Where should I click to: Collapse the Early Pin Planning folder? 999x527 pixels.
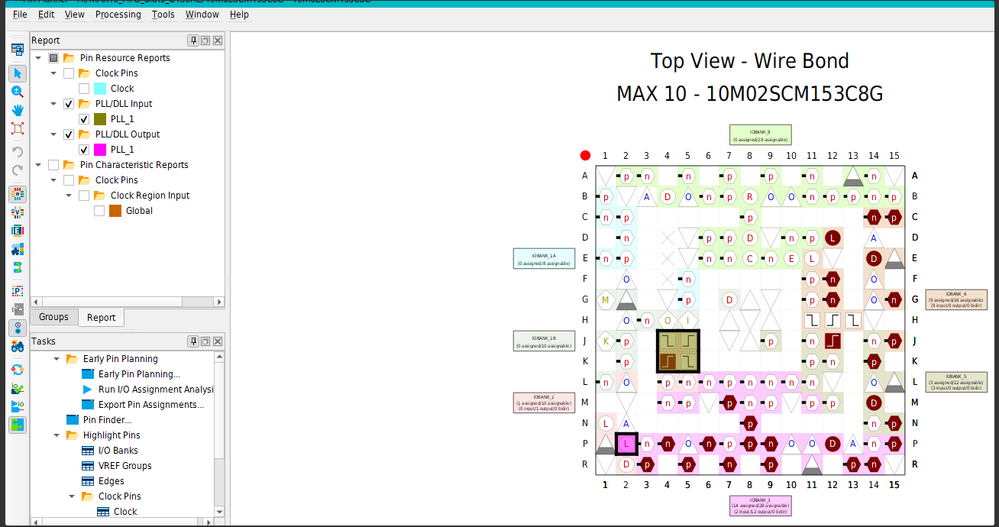(57, 359)
